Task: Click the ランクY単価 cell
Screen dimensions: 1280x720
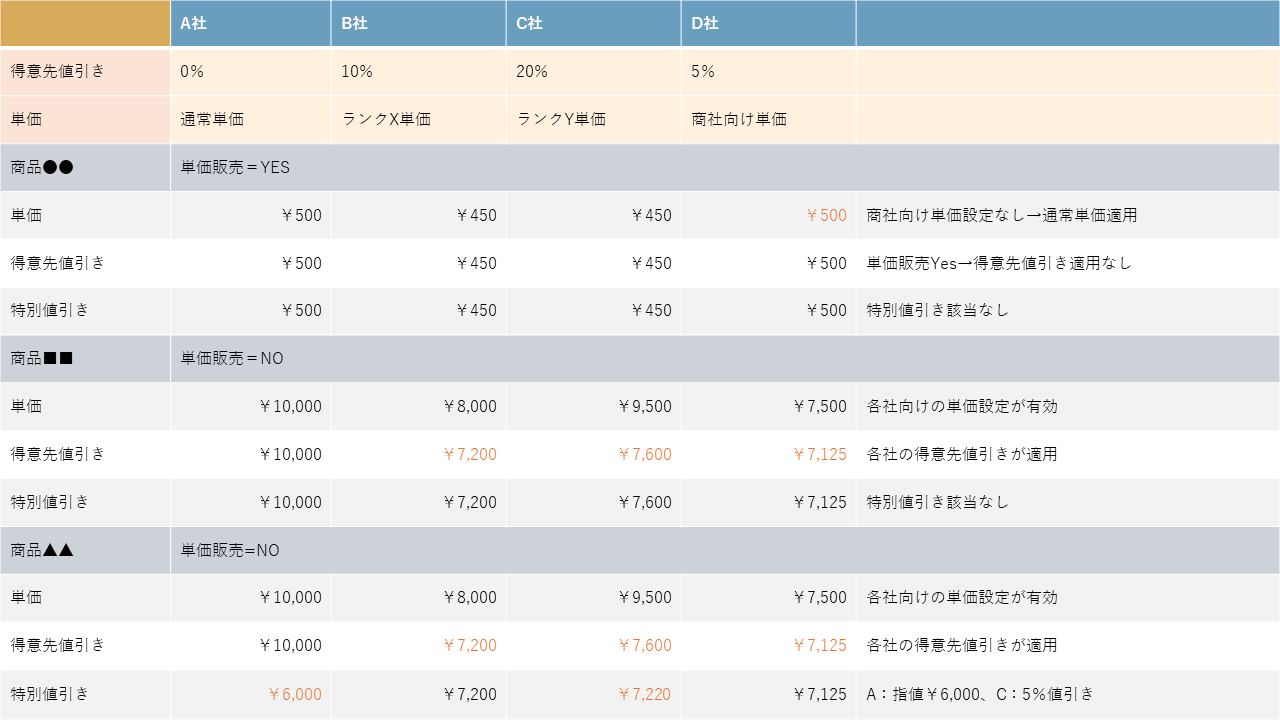Action: click(x=593, y=119)
